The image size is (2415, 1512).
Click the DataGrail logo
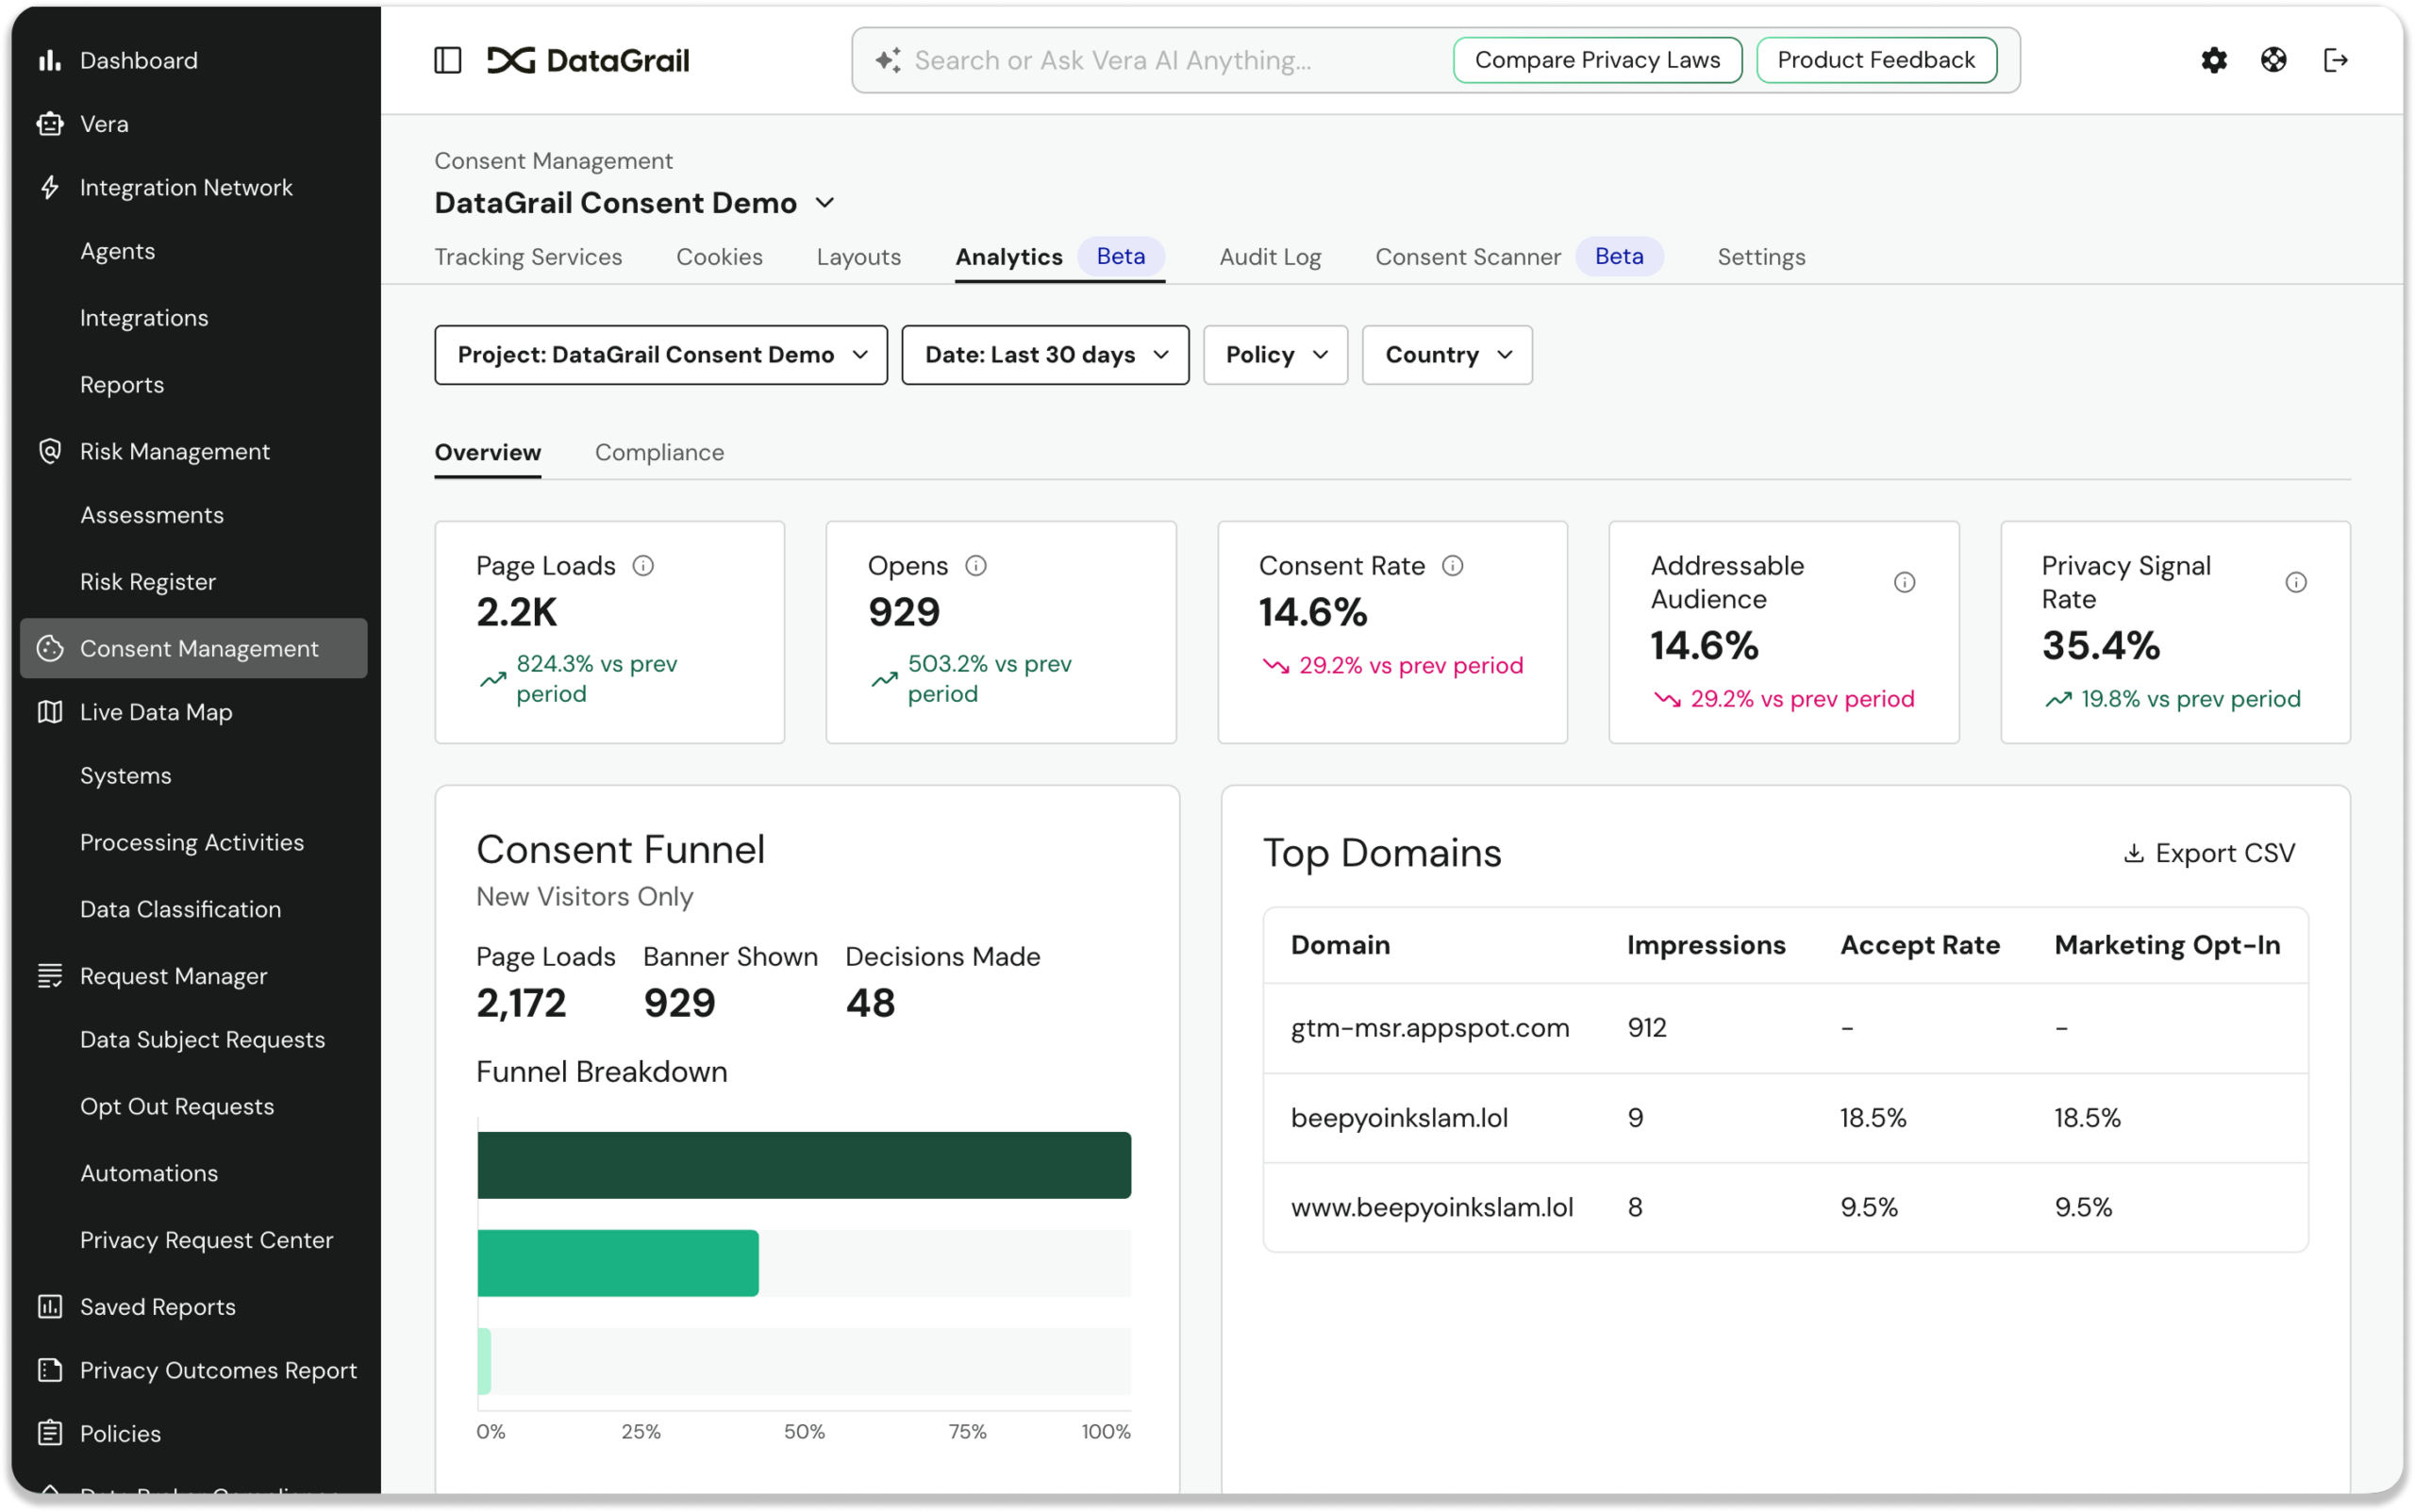tap(588, 60)
